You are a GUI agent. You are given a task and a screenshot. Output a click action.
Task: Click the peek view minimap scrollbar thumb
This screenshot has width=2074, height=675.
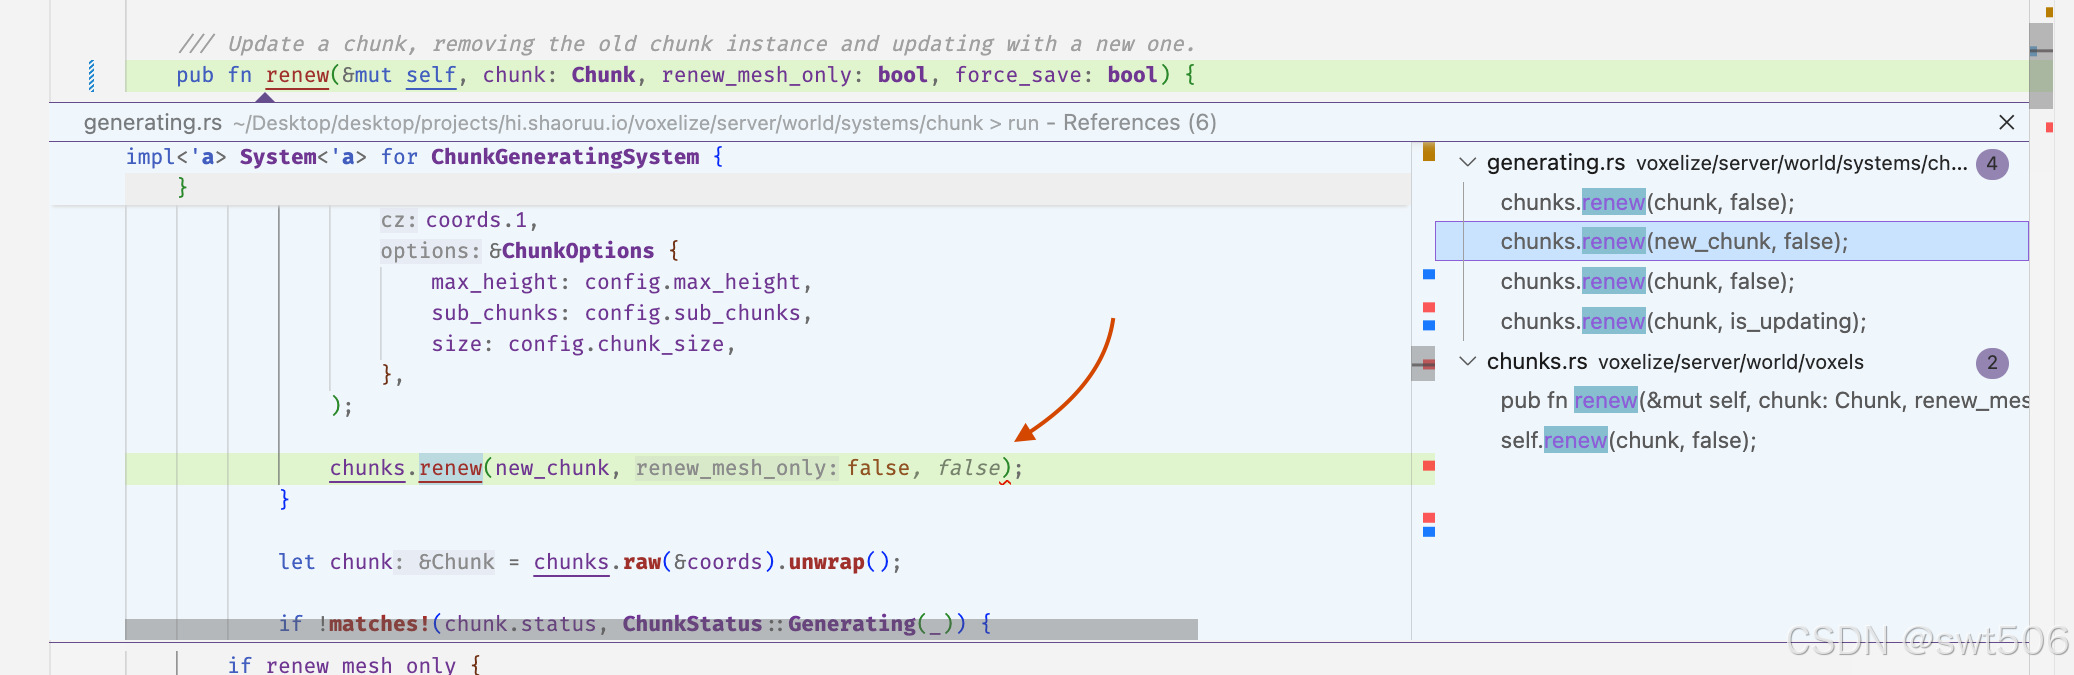click(1423, 364)
